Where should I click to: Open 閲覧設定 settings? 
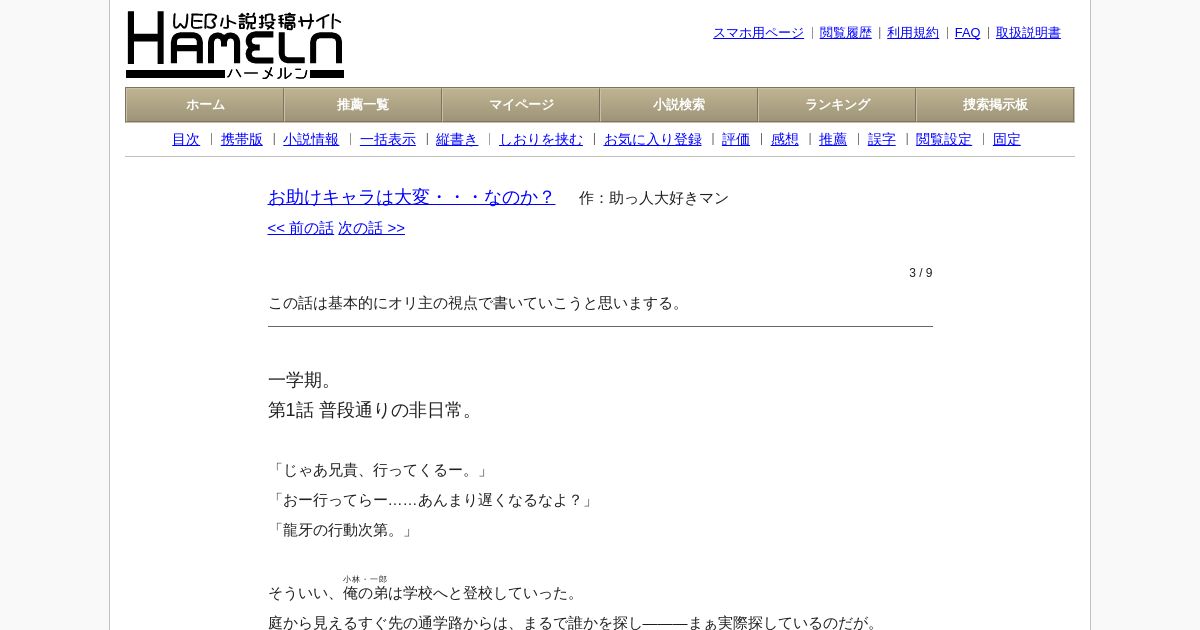coord(944,140)
